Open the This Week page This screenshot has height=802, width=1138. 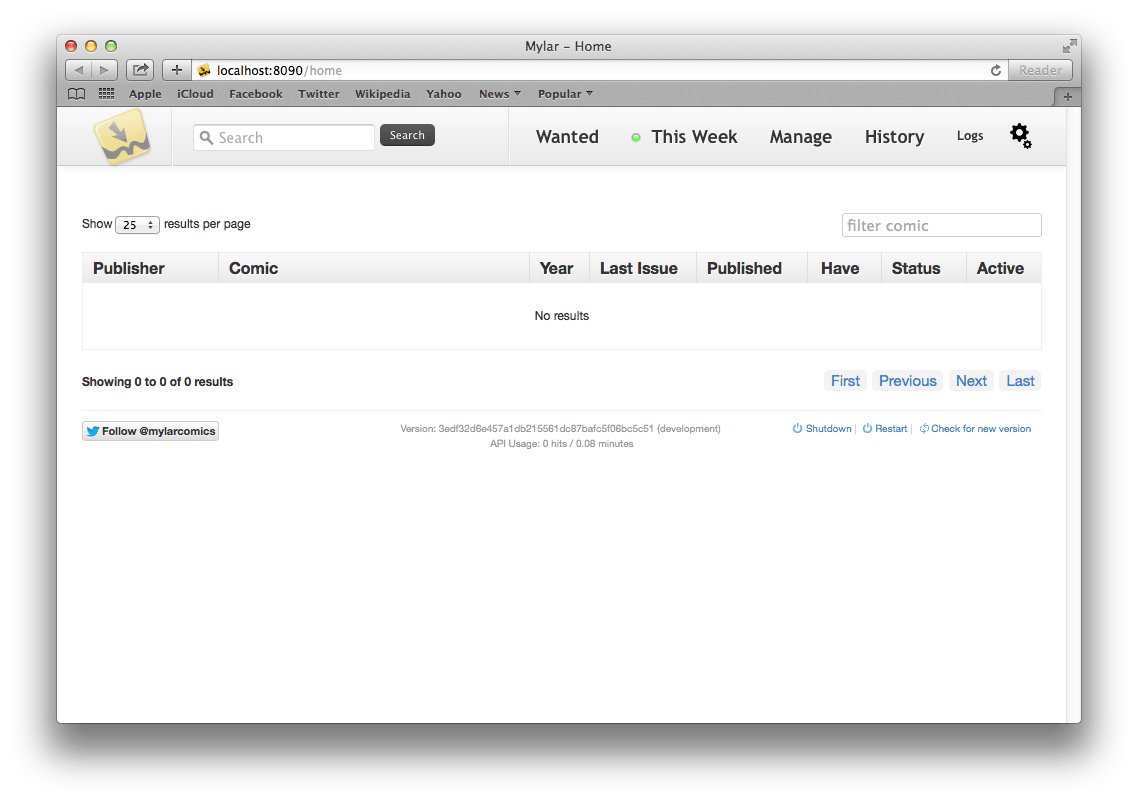[693, 137]
